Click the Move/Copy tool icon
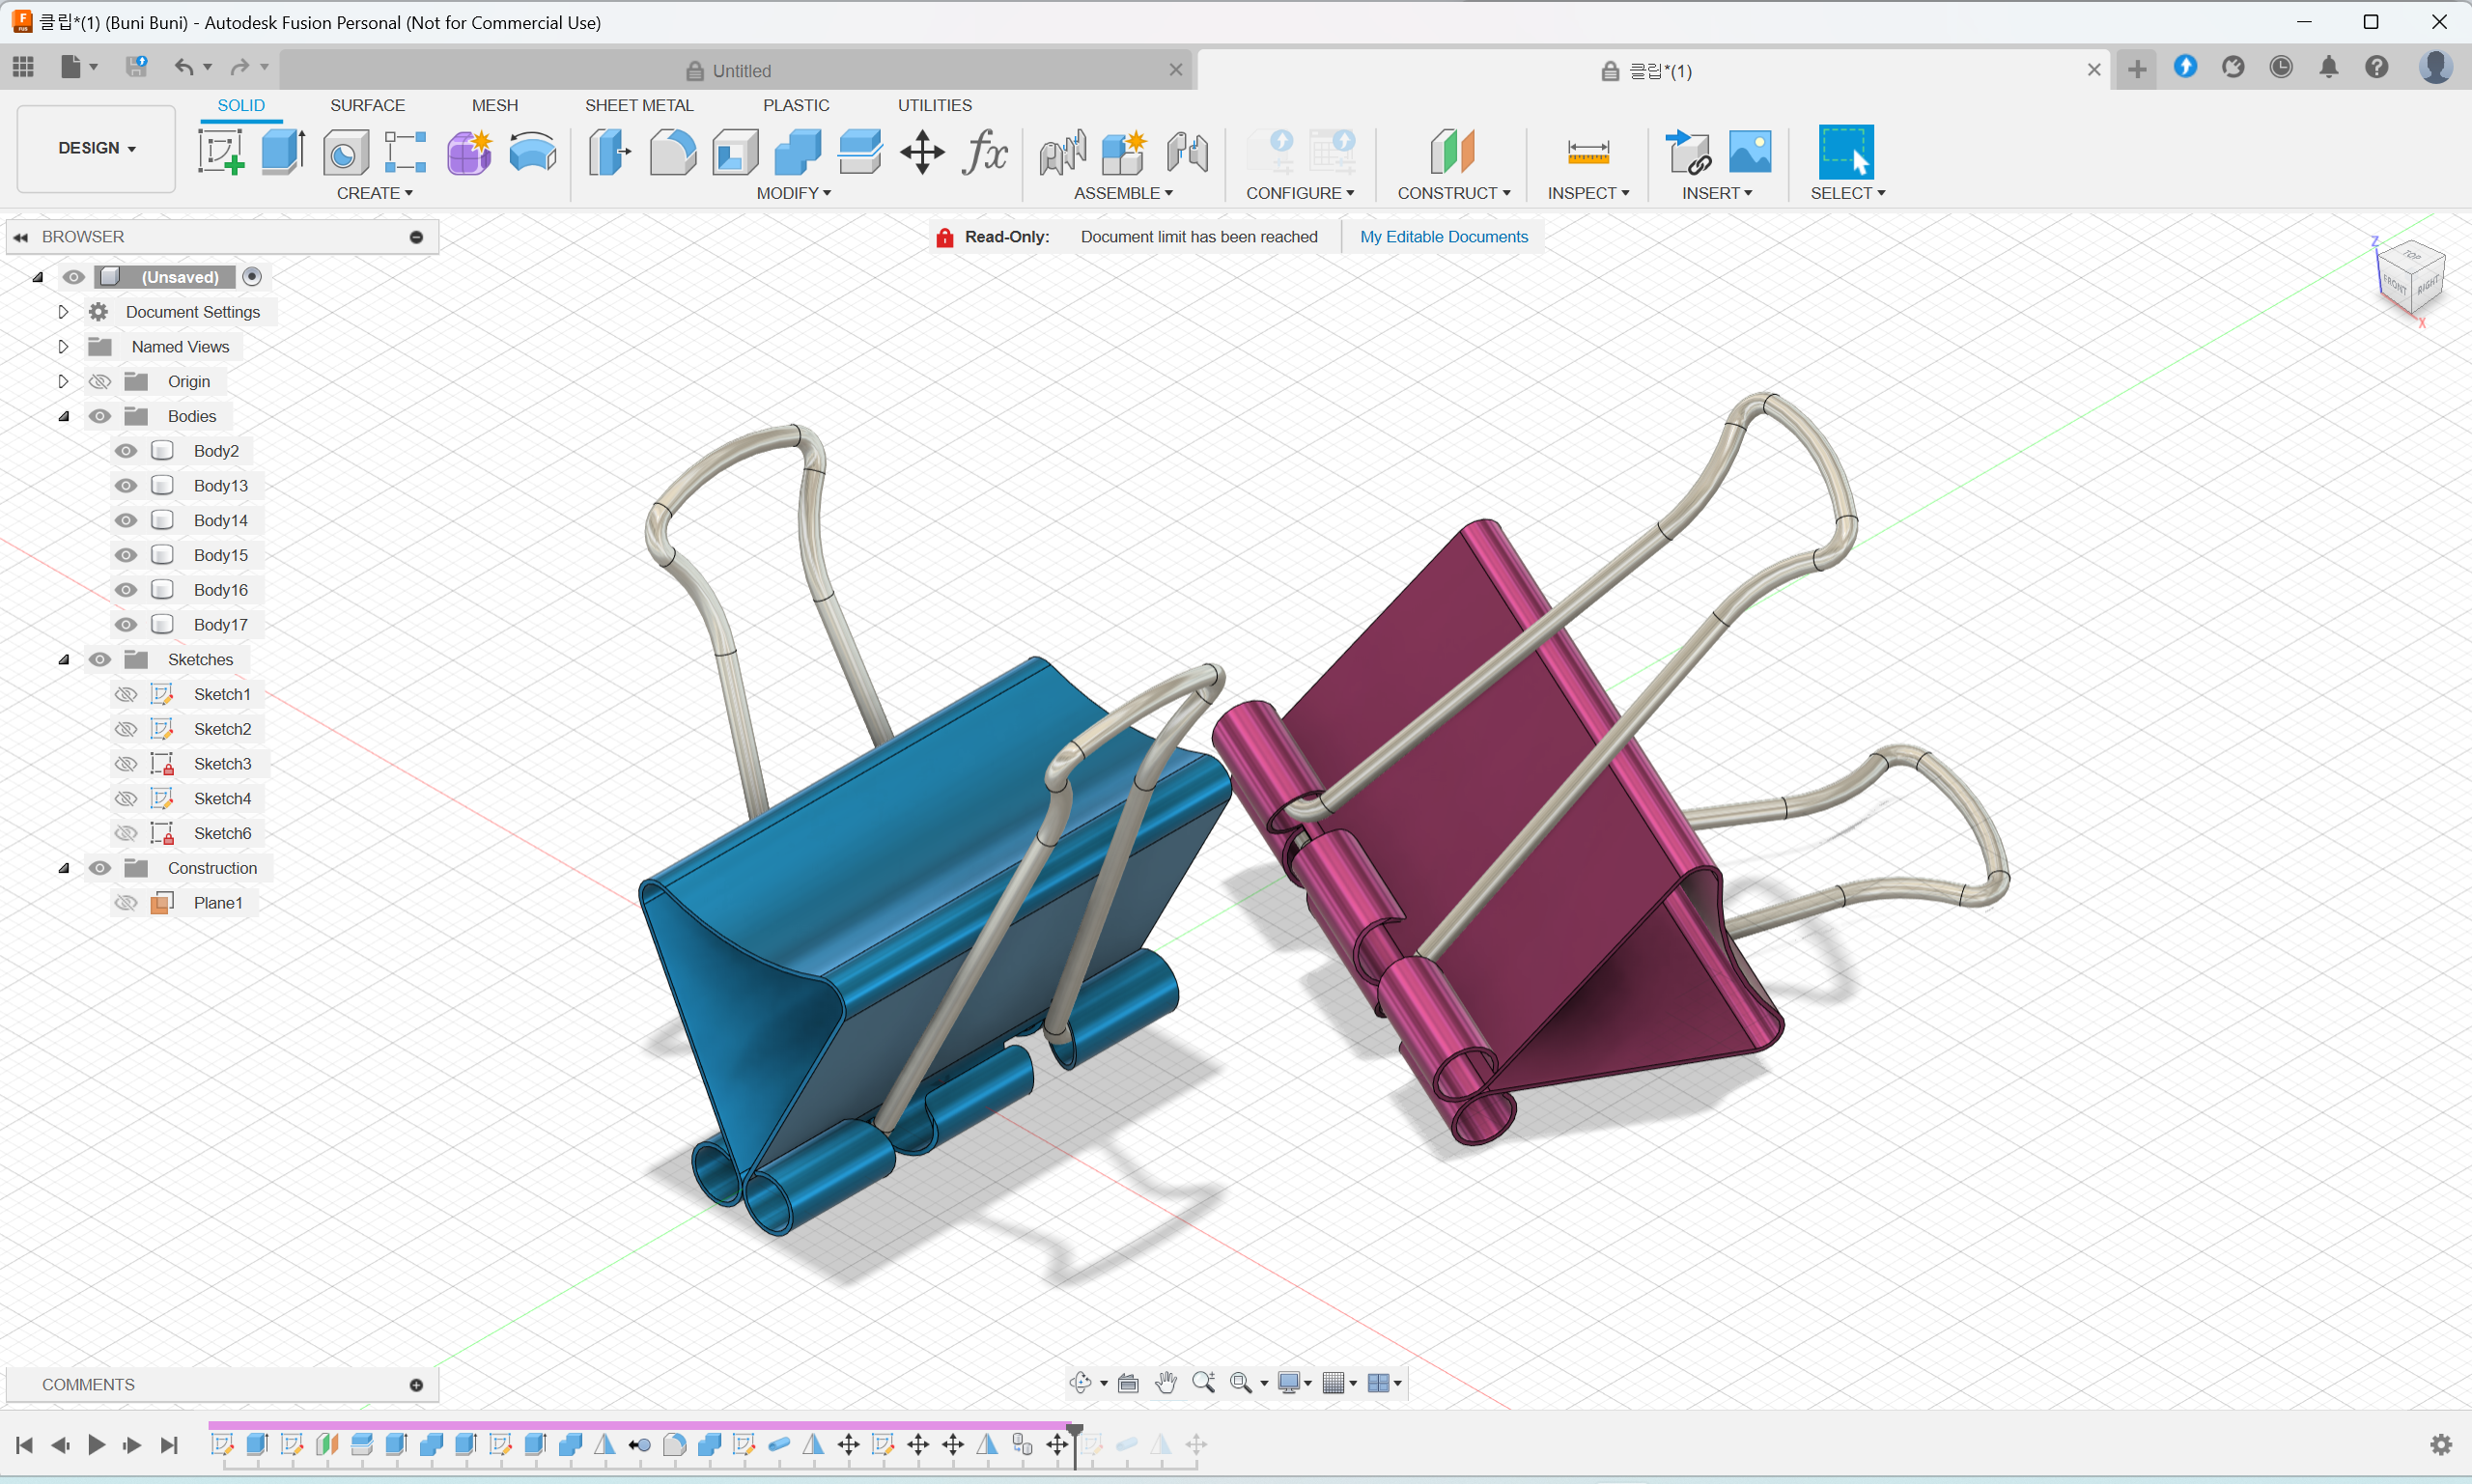Viewport: 2472px width, 1484px height. coord(921,152)
